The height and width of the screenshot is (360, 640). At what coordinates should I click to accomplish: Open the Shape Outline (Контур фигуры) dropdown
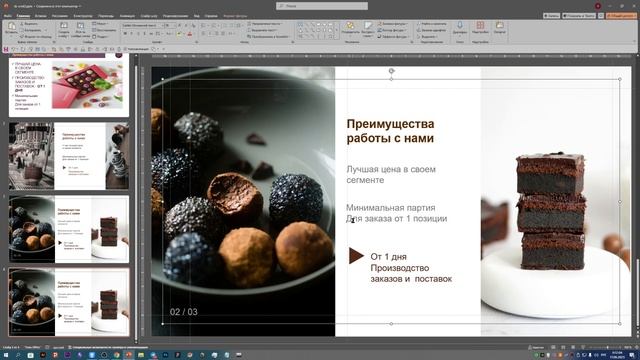(392, 30)
